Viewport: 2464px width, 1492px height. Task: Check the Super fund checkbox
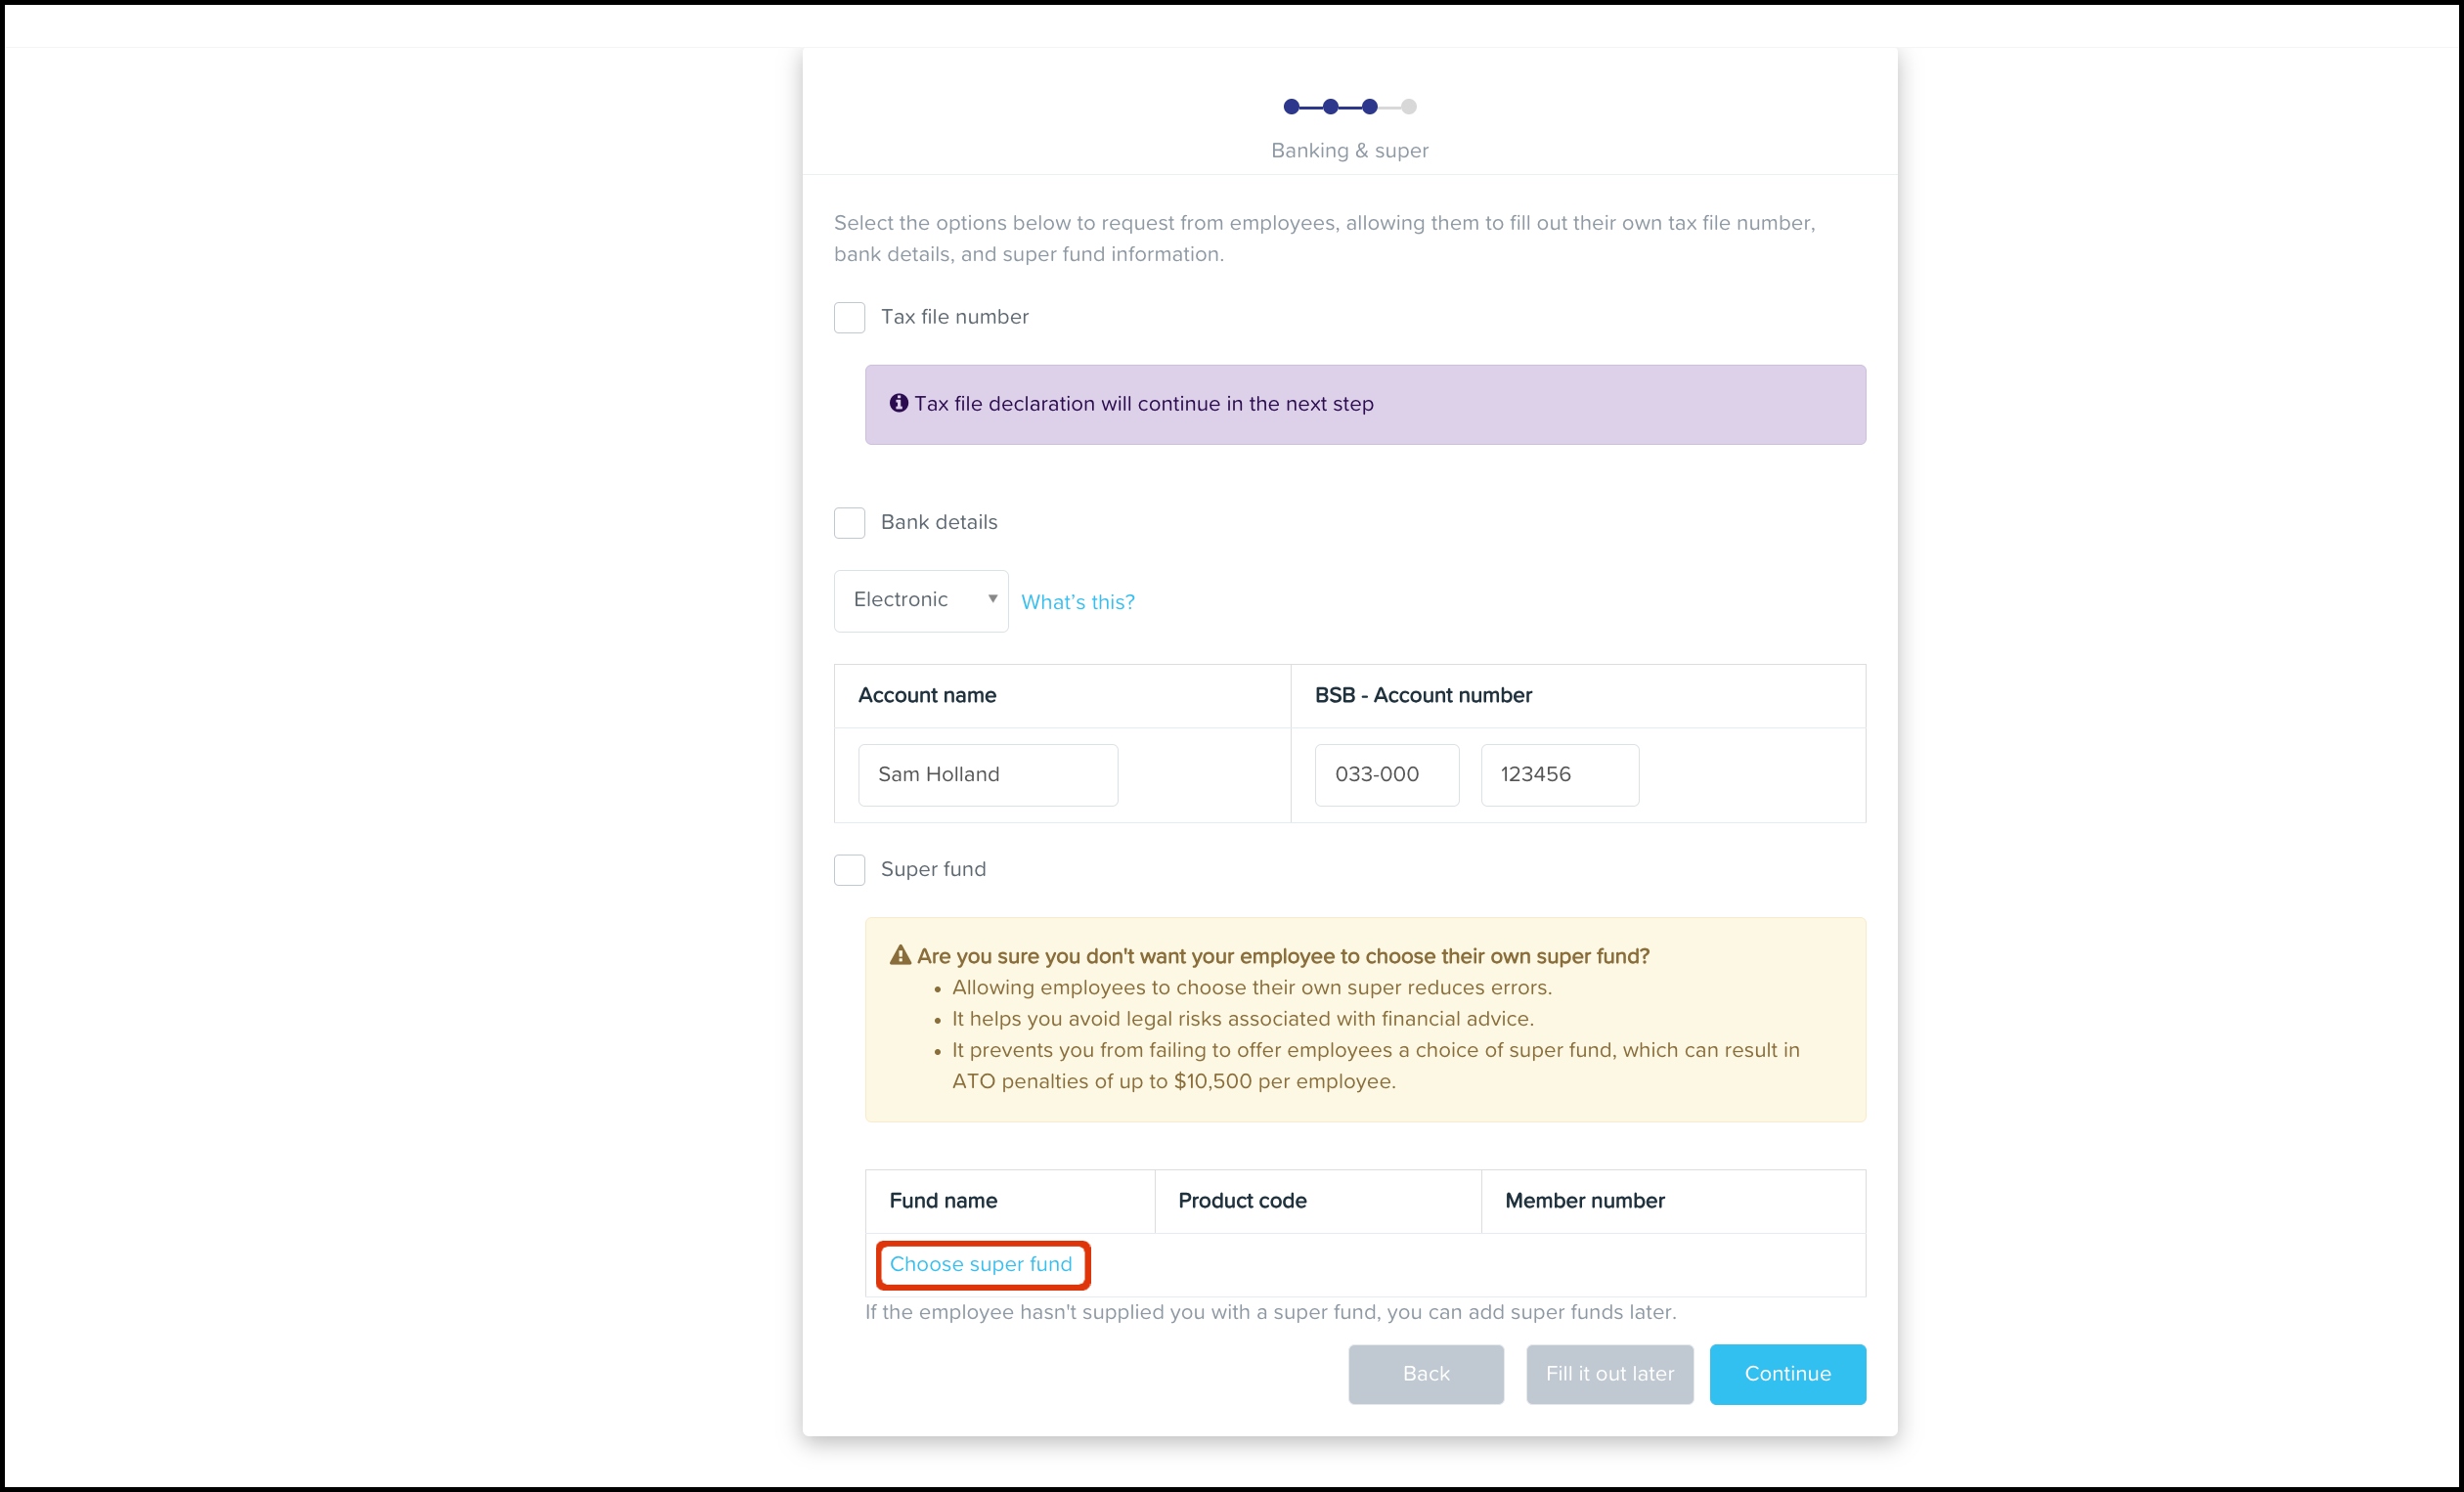point(849,870)
